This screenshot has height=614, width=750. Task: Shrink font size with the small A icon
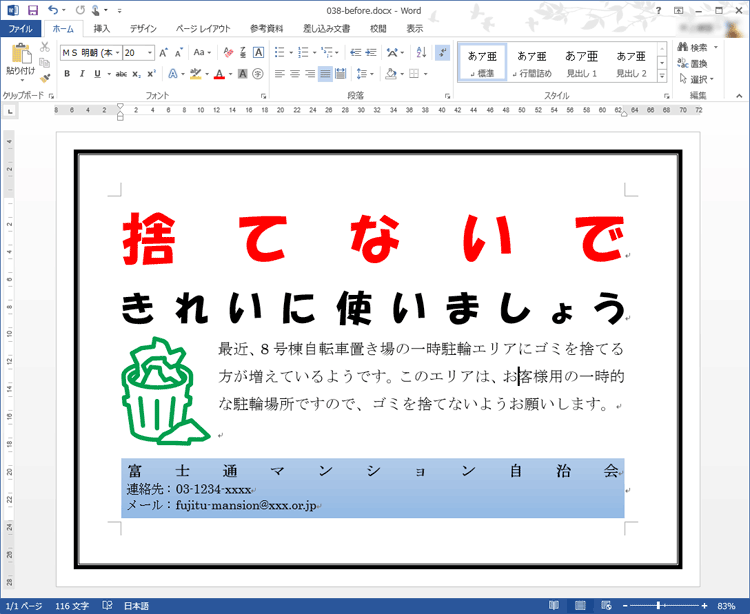pyautogui.click(x=178, y=53)
